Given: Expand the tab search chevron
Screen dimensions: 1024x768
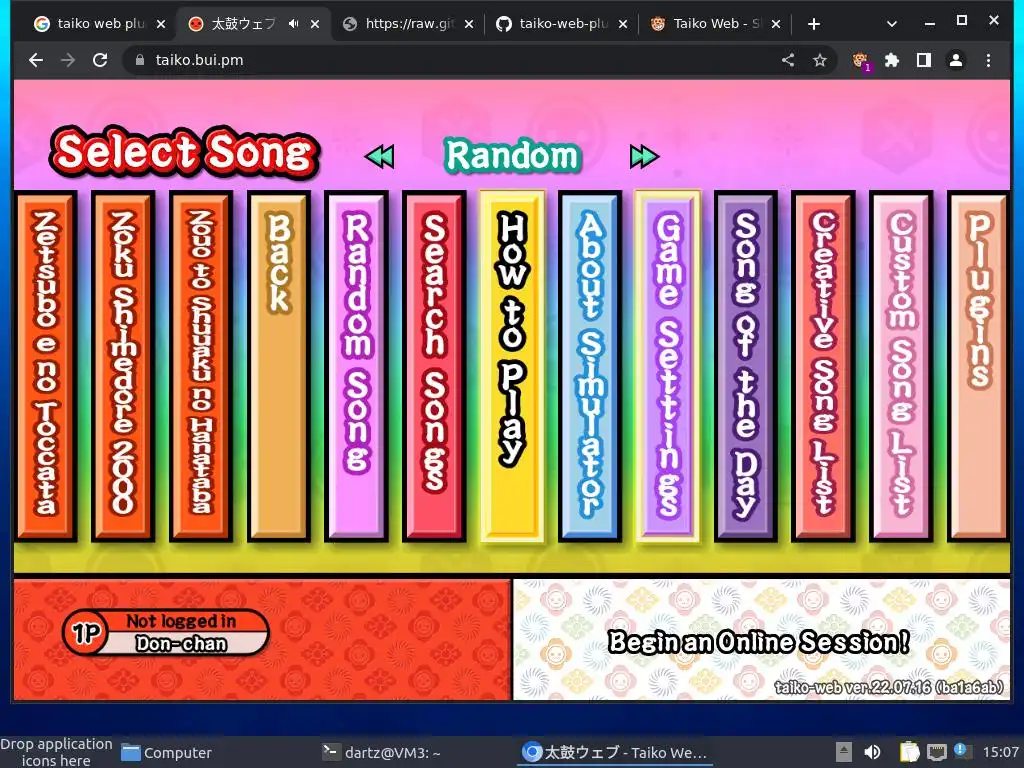Looking at the screenshot, I should pos(891,24).
